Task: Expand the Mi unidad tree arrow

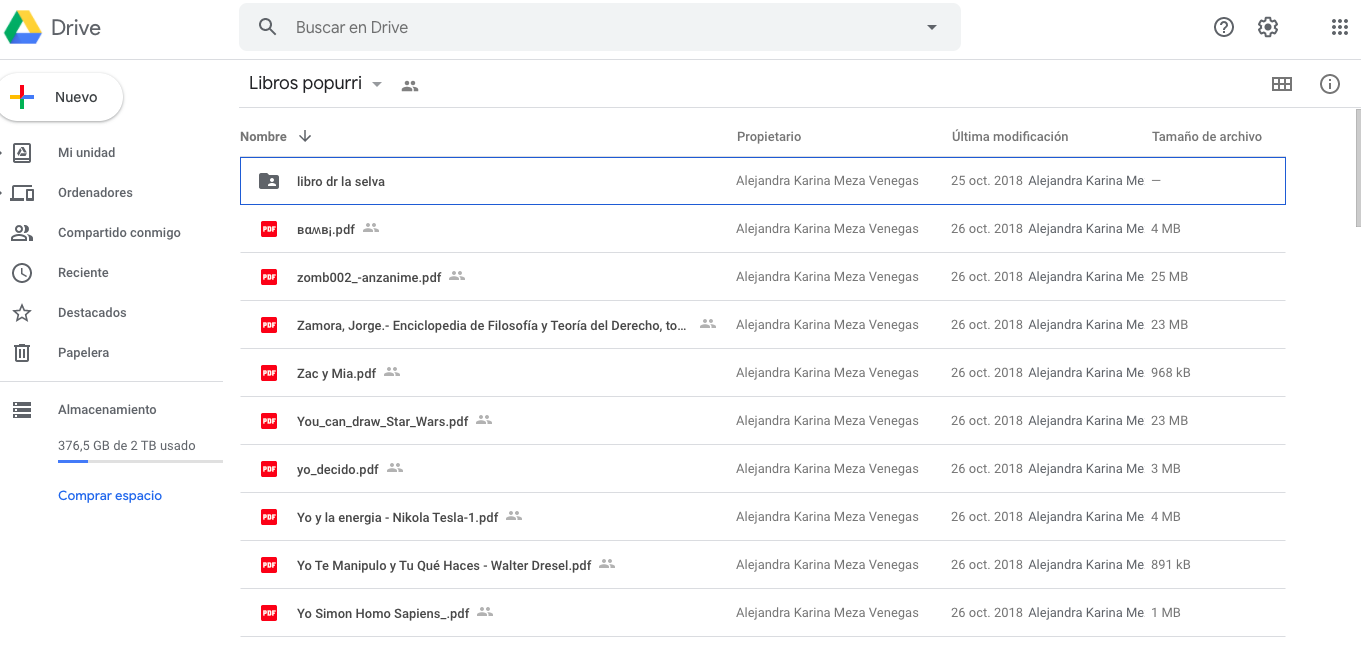Action: click(2, 153)
